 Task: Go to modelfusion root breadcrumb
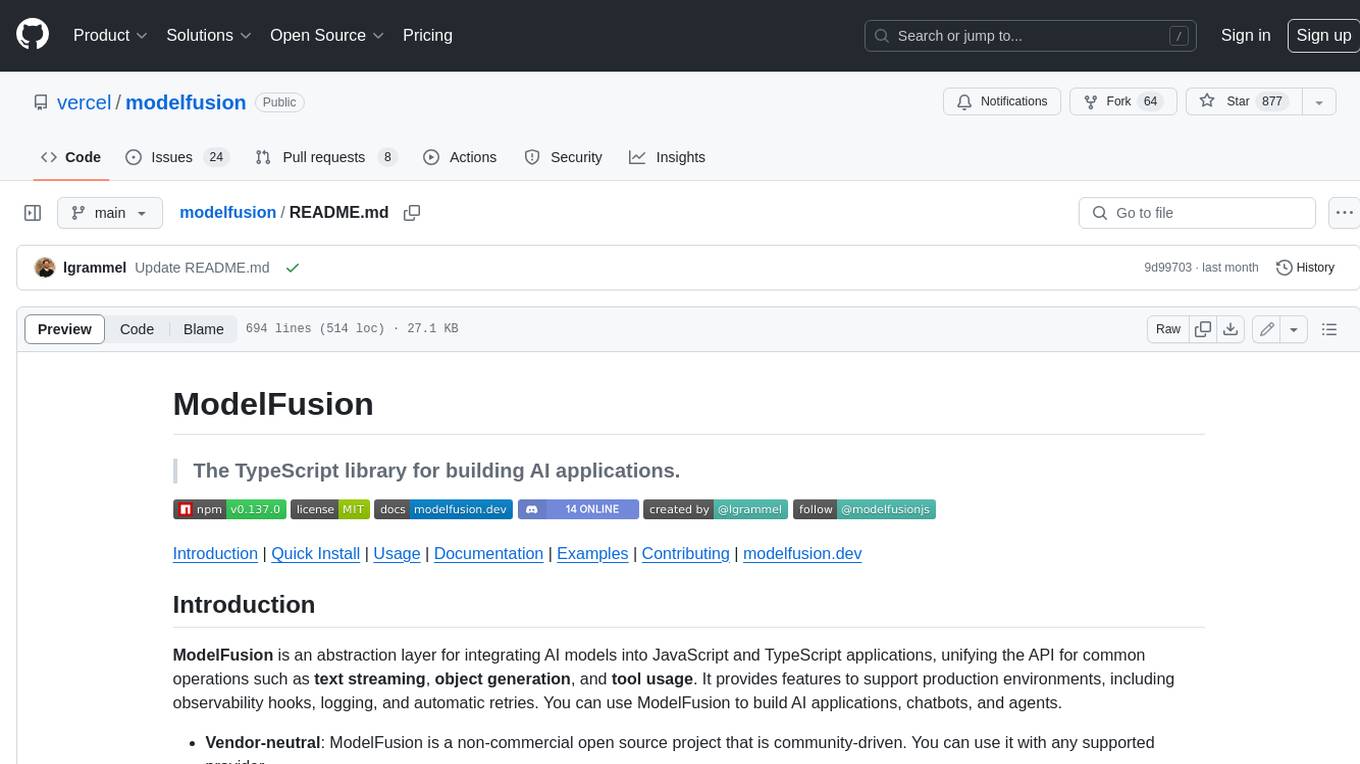click(228, 212)
